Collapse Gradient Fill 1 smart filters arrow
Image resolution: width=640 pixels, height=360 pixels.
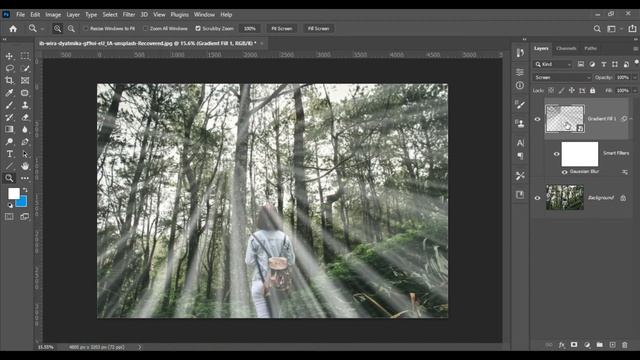click(x=631, y=119)
